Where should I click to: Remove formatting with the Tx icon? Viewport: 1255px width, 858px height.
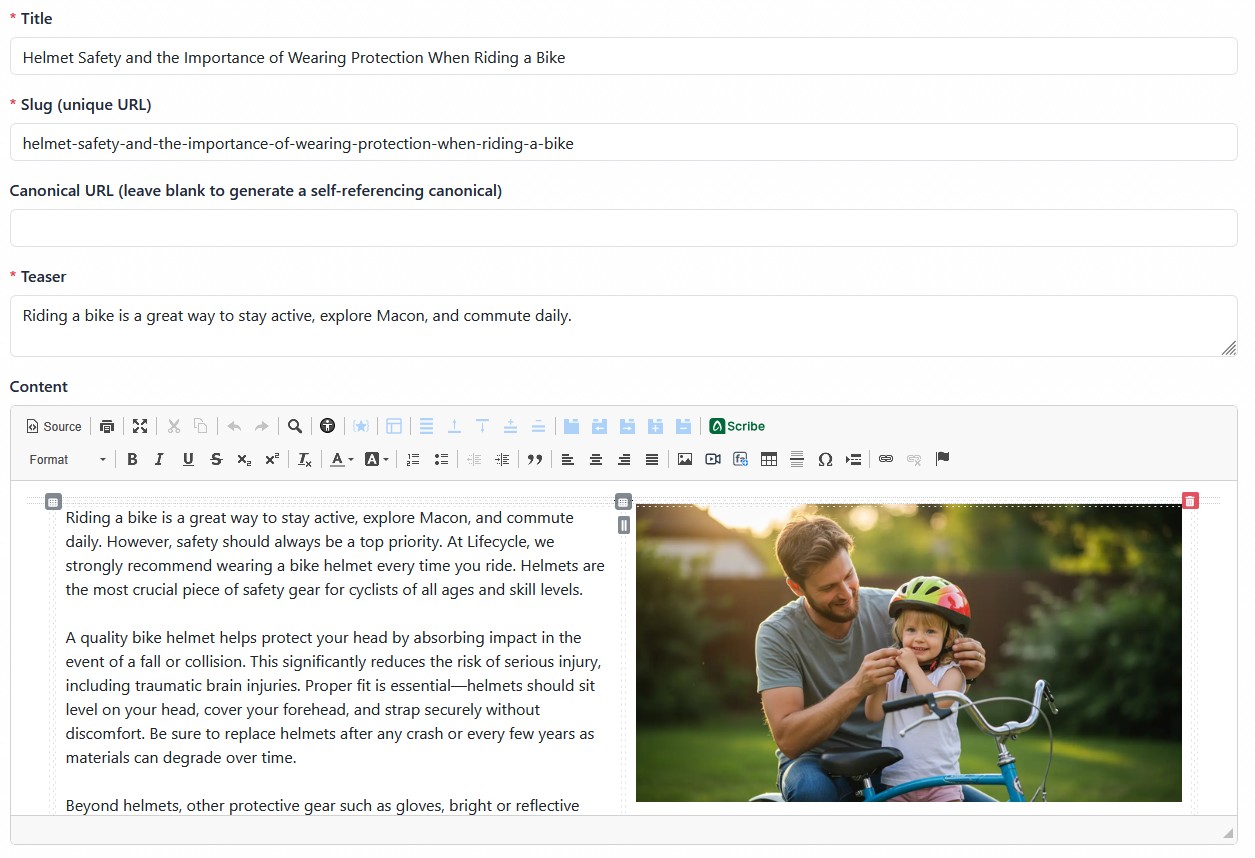pos(305,459)
